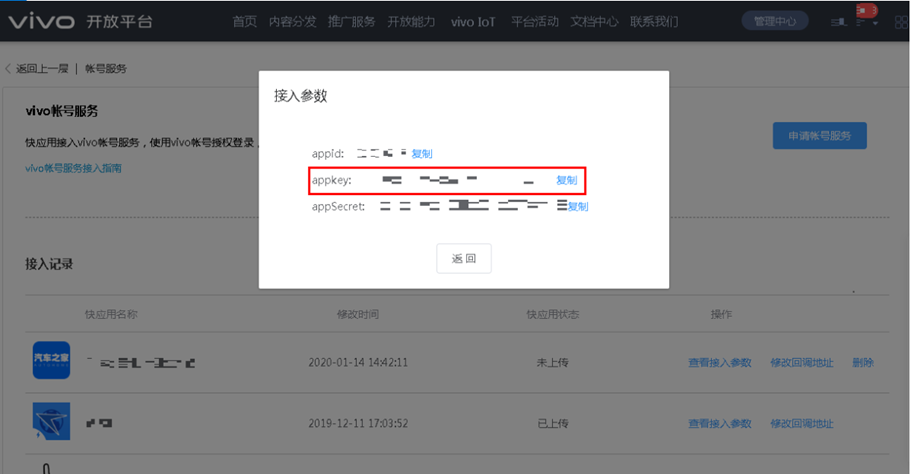This screenshot has width=911, height=474.
Task: Click the vivo logo in header
Action: click(x=41, y=21)
